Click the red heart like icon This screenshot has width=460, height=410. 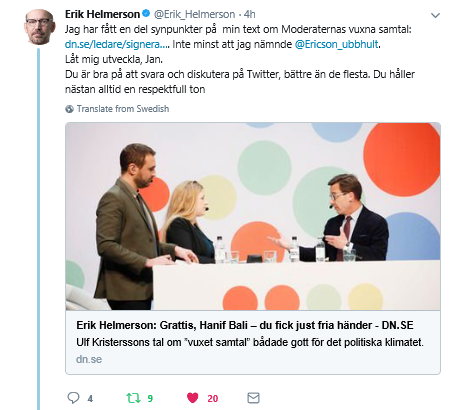point(193,398)
